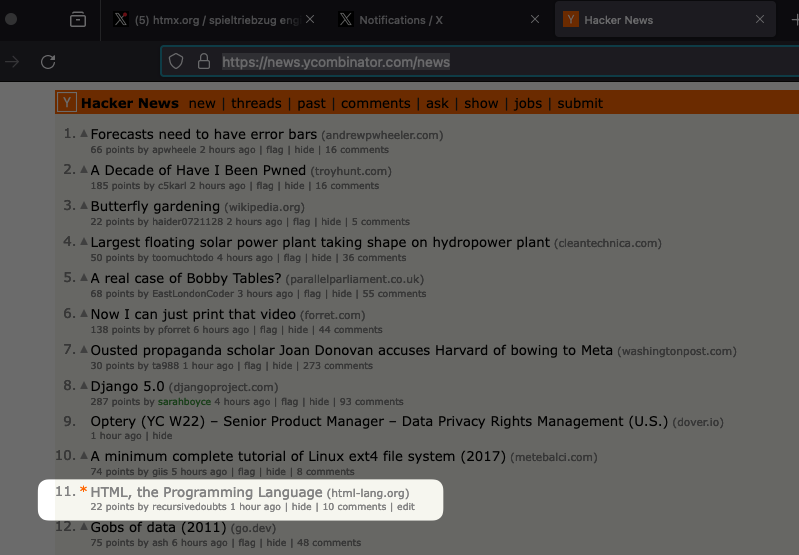The height and width of the screenshot is (555, 799).
Task: Click the forward navigation arrow
Action: pyautogui.click(x=12, y=62)
